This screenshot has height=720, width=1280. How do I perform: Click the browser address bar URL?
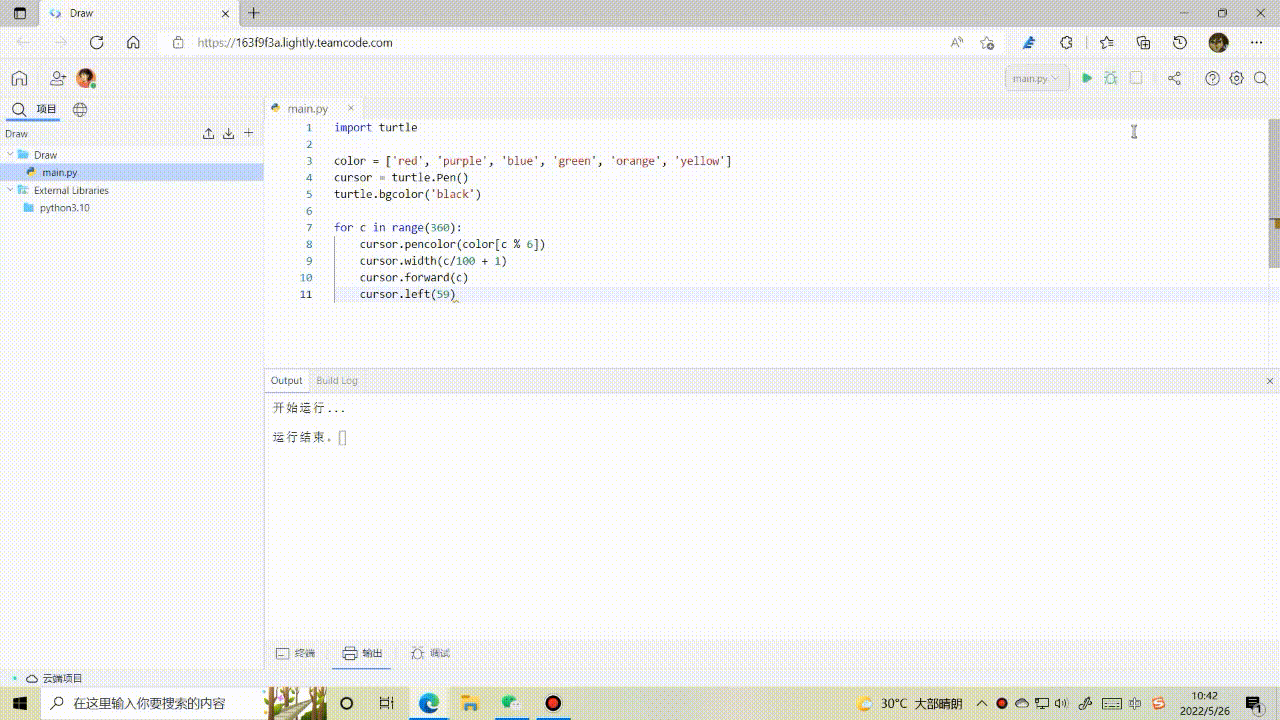coord(295,42)
